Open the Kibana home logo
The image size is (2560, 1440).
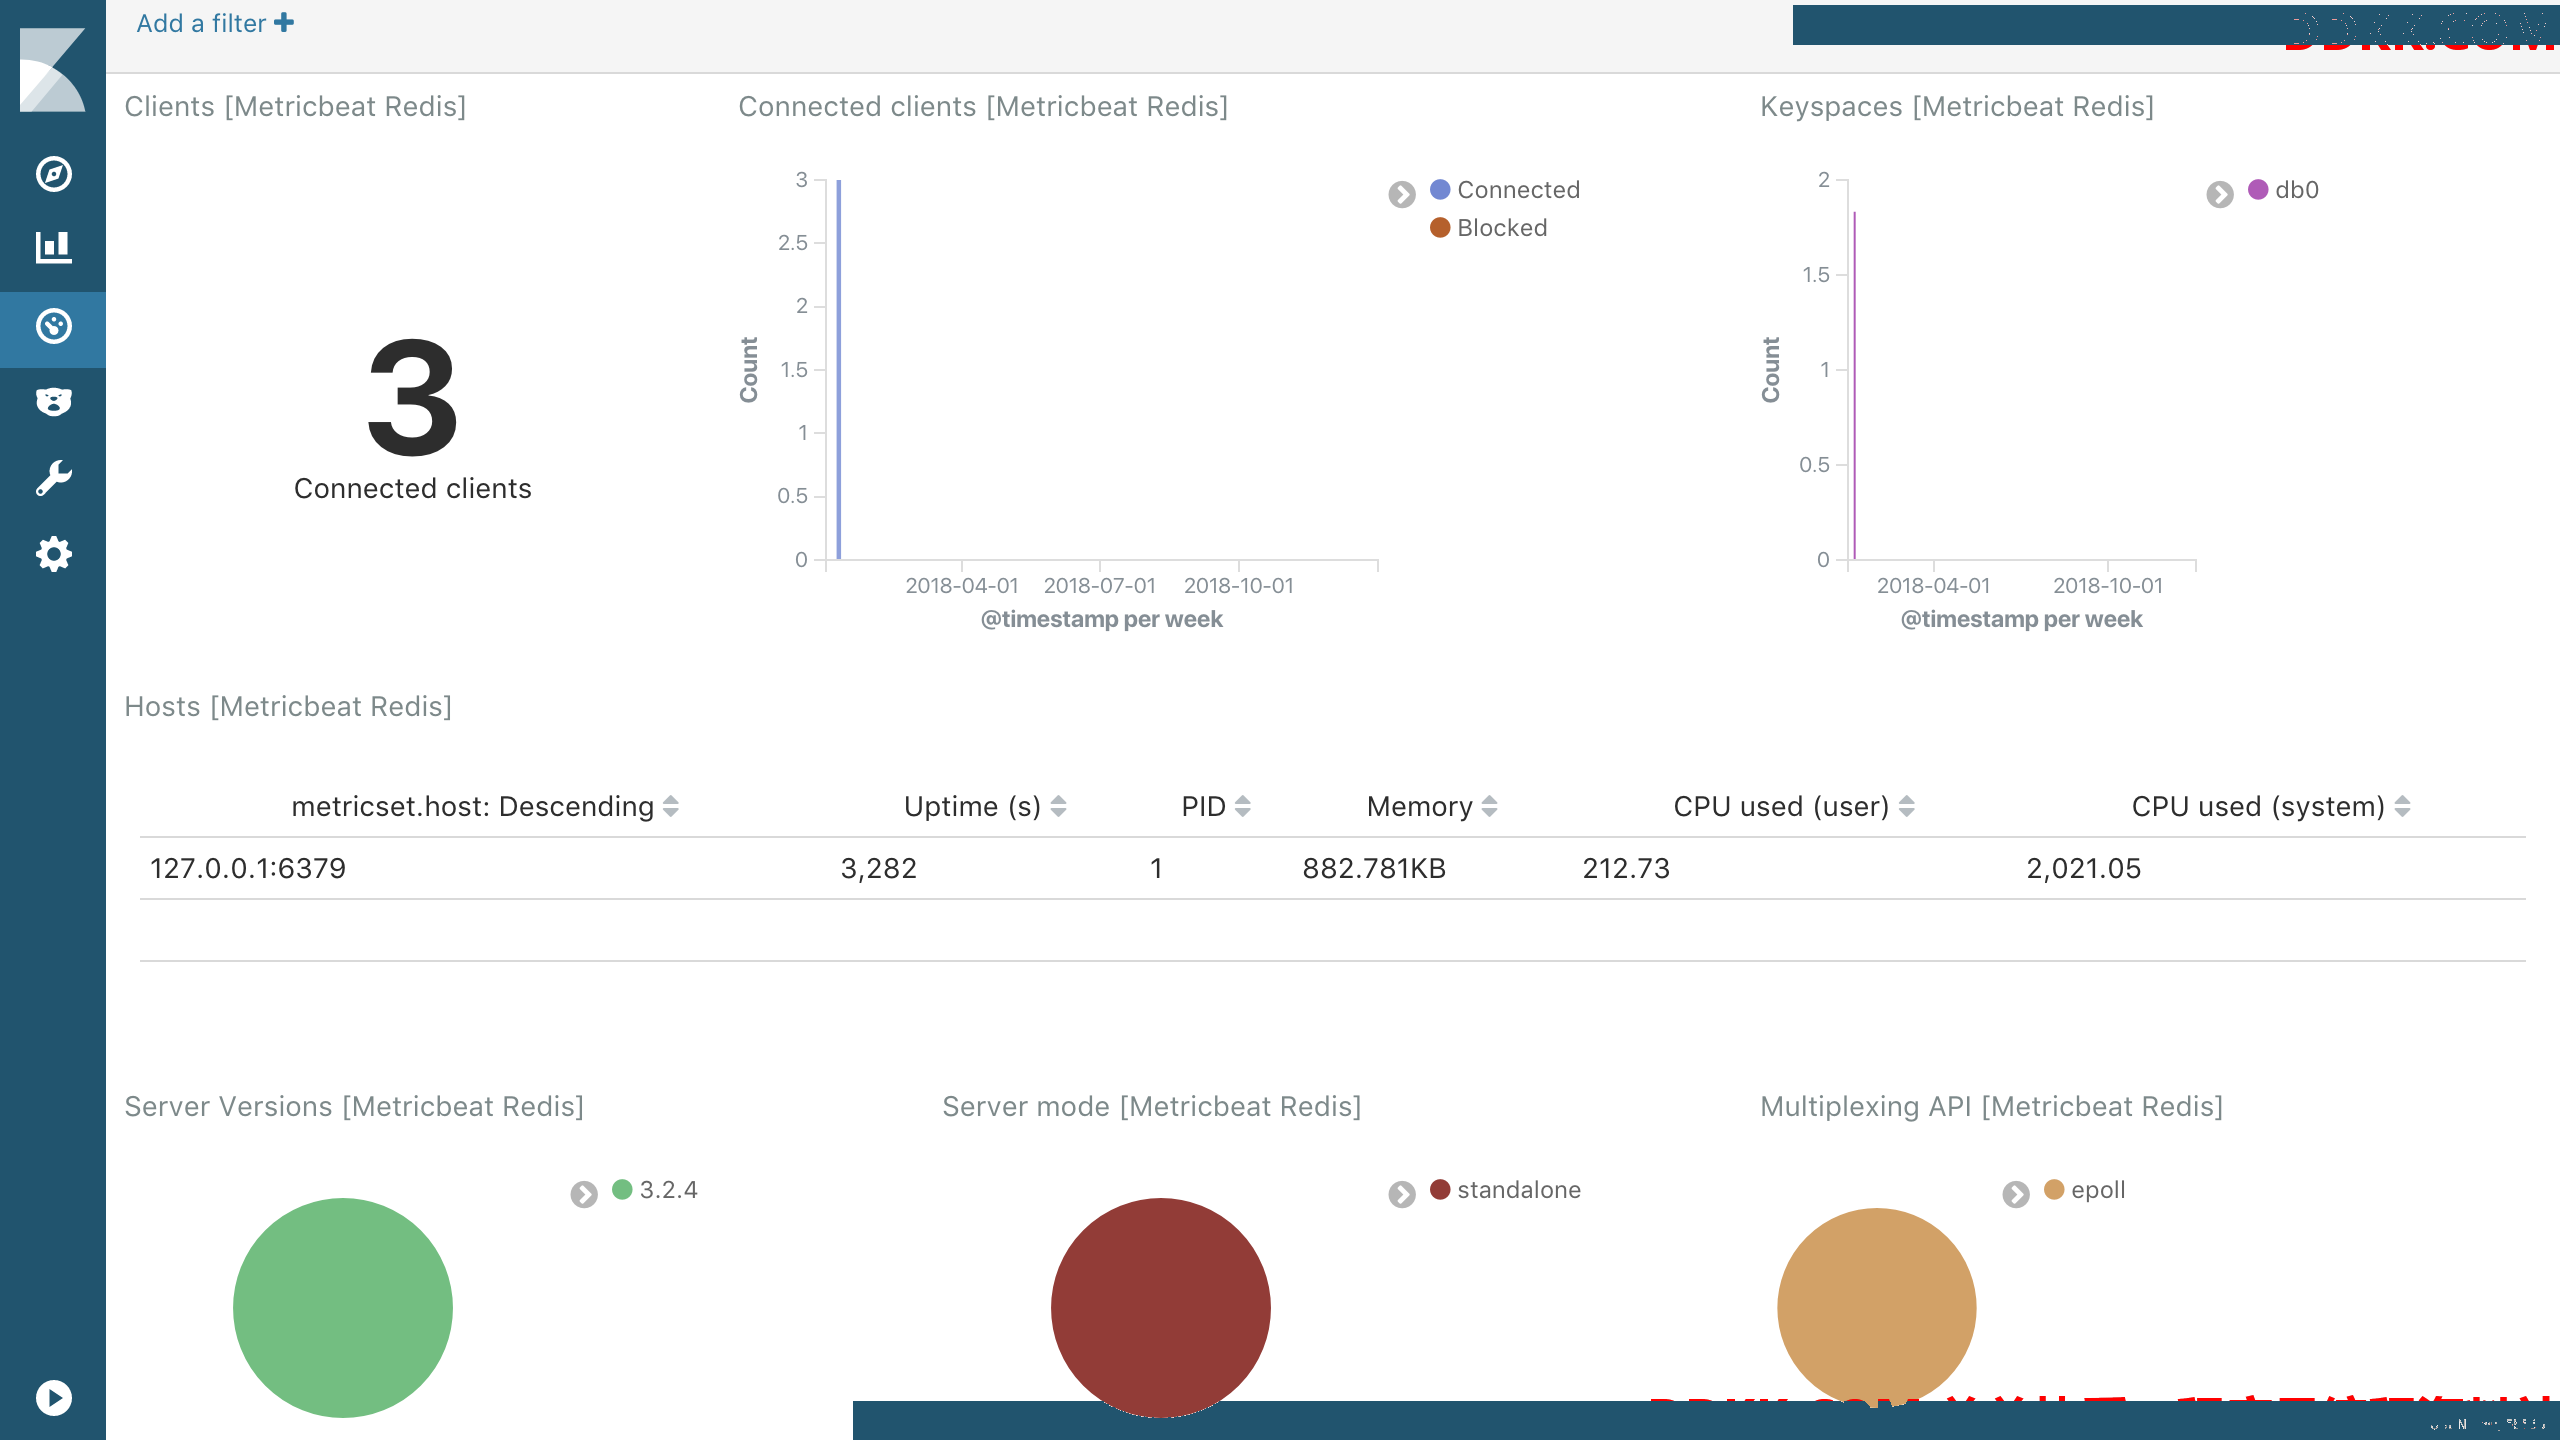pyautogui.click(x=52, y=69)
